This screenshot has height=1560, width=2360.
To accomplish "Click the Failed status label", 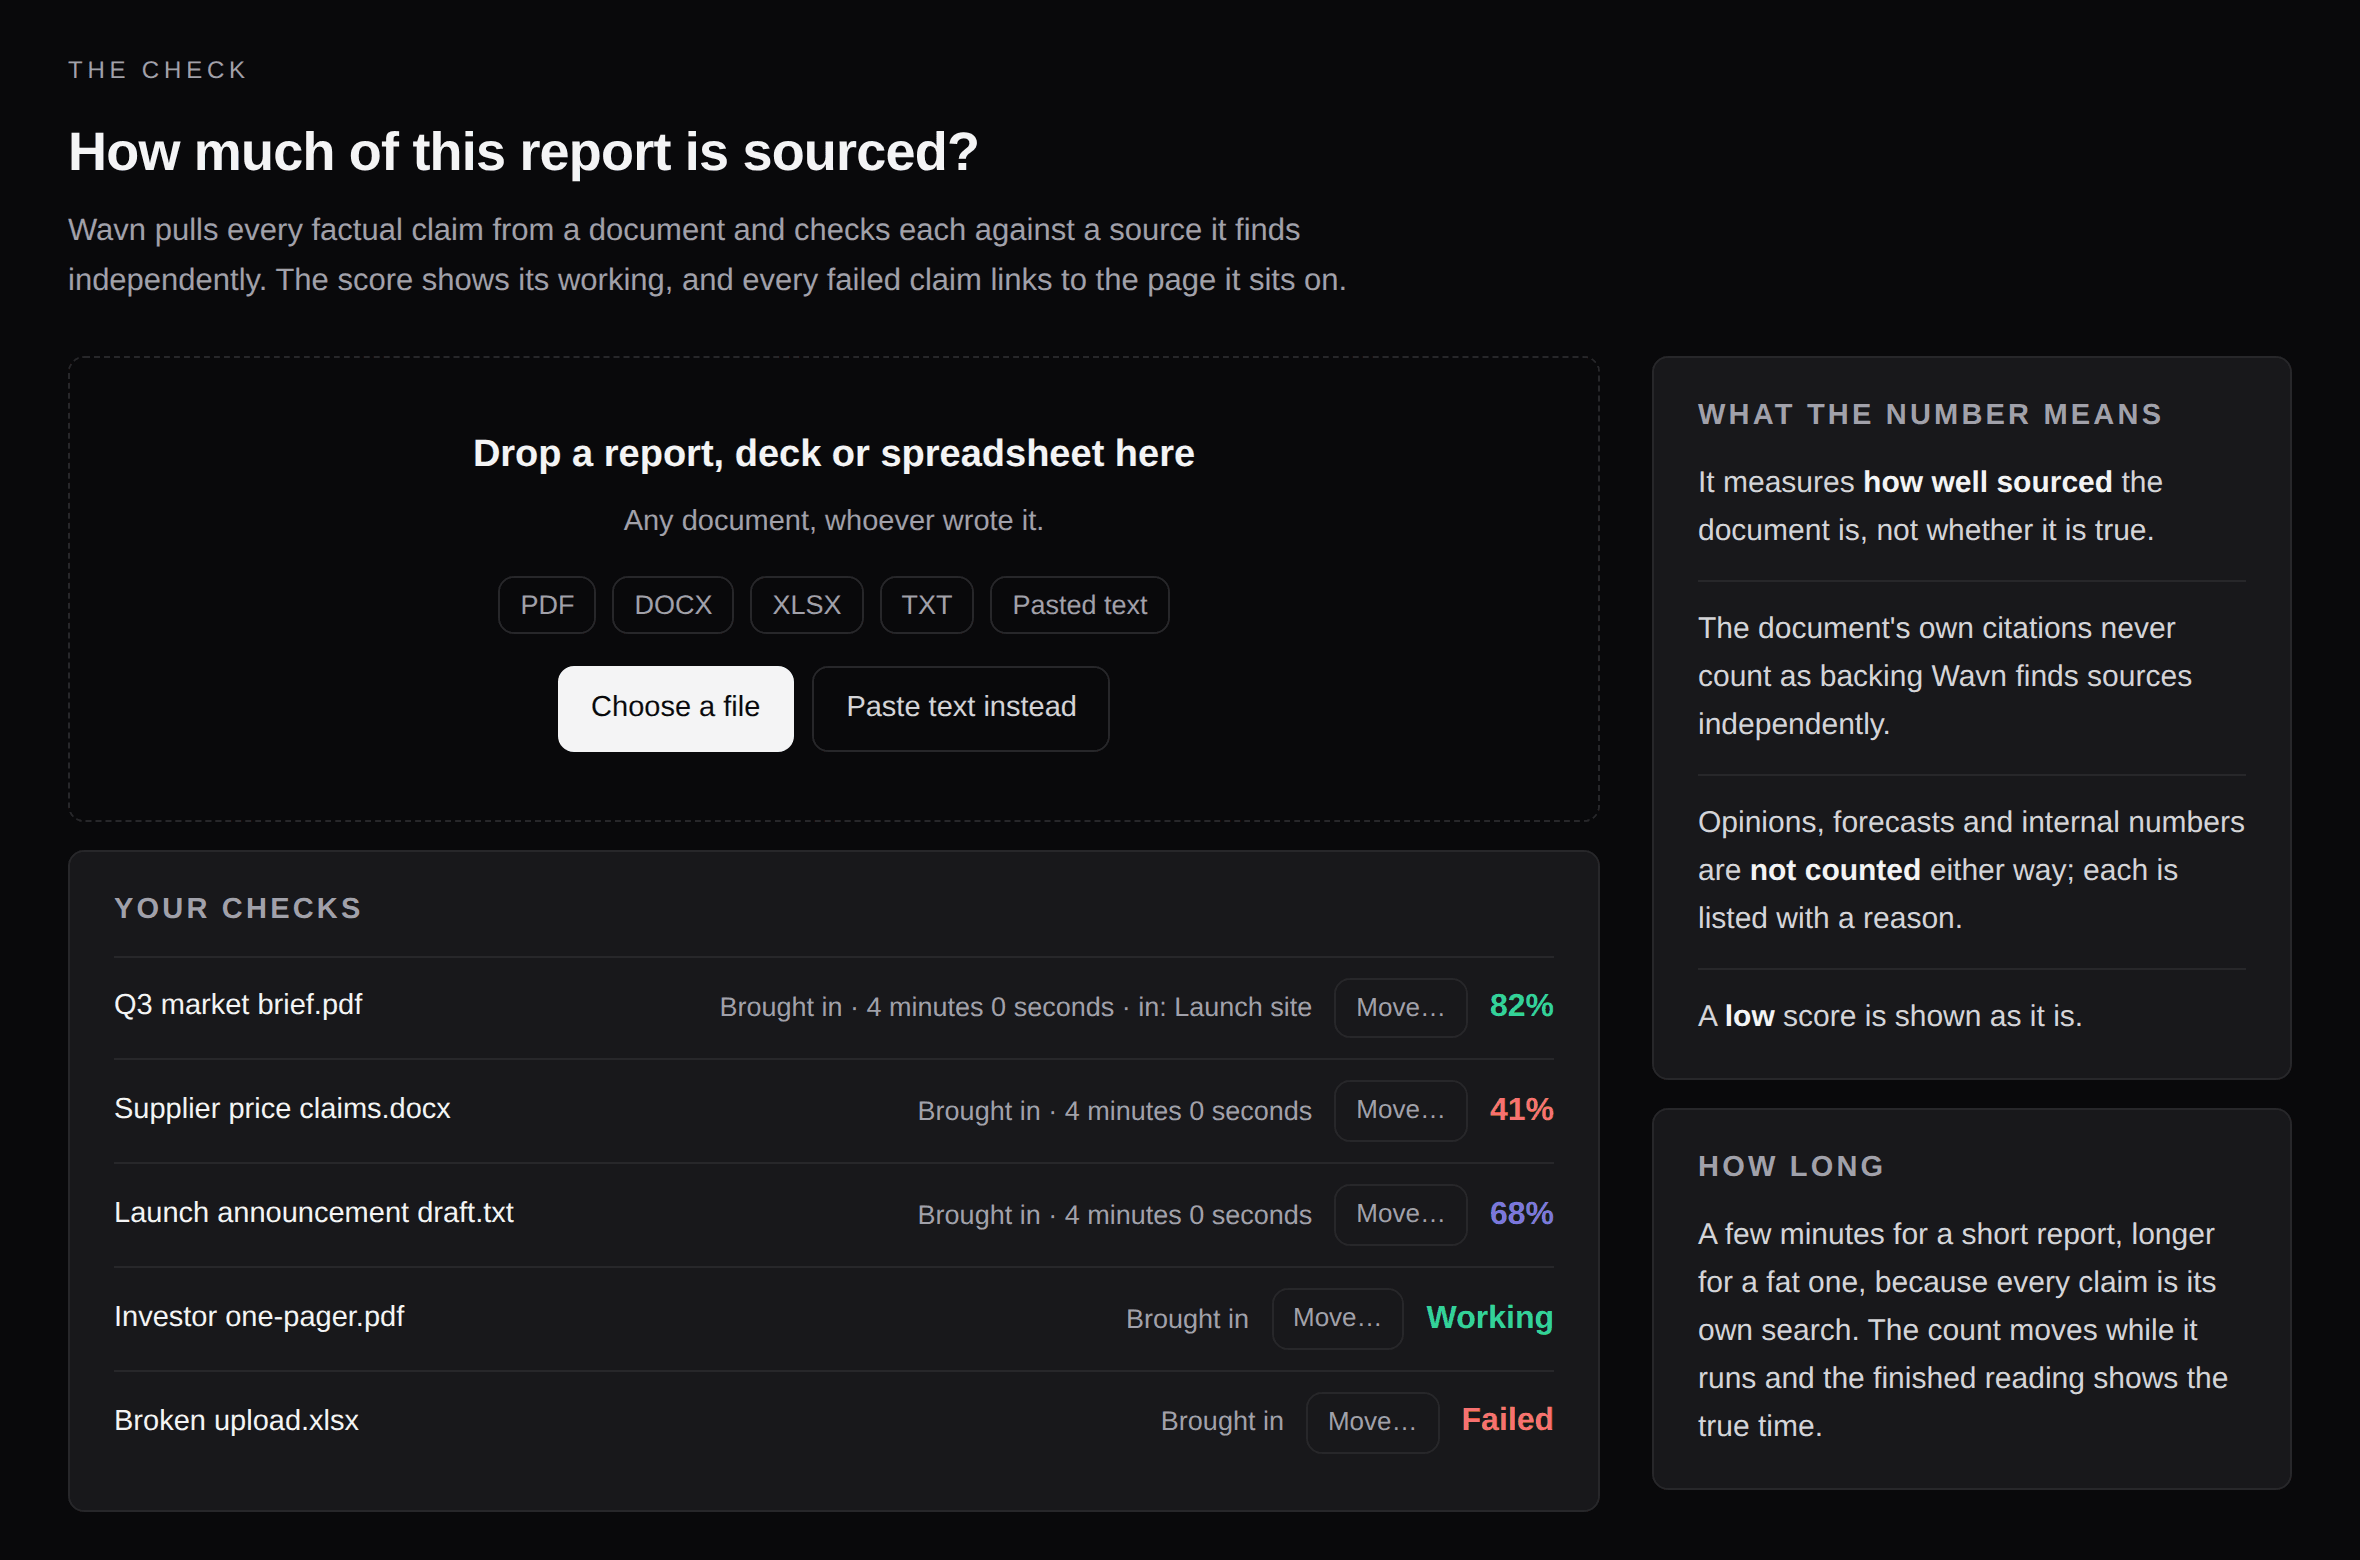I will pos(1507,1420).
